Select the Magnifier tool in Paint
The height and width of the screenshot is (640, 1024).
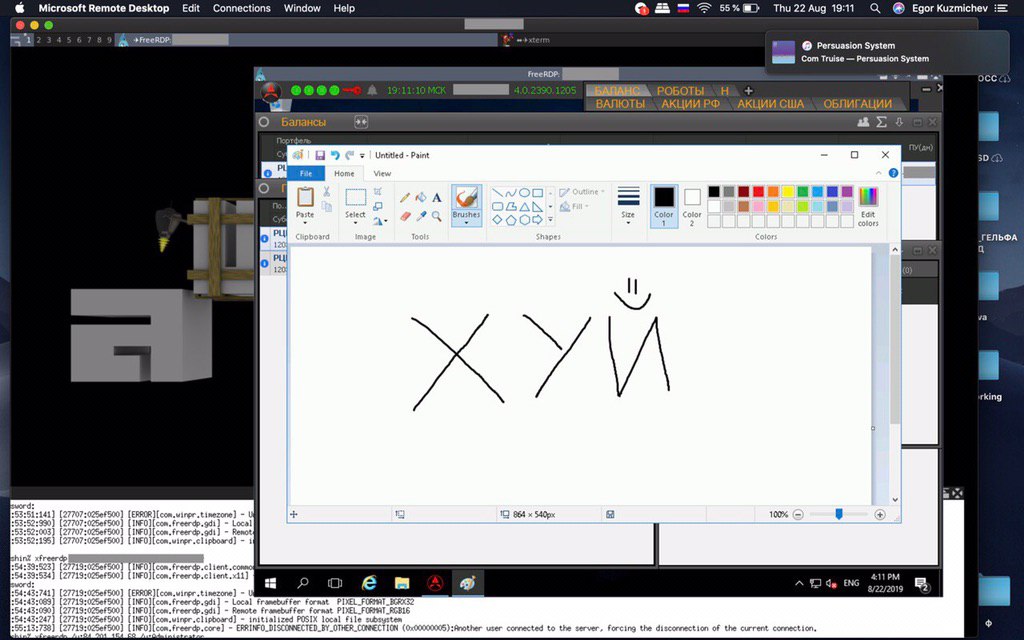click(437, 216)
